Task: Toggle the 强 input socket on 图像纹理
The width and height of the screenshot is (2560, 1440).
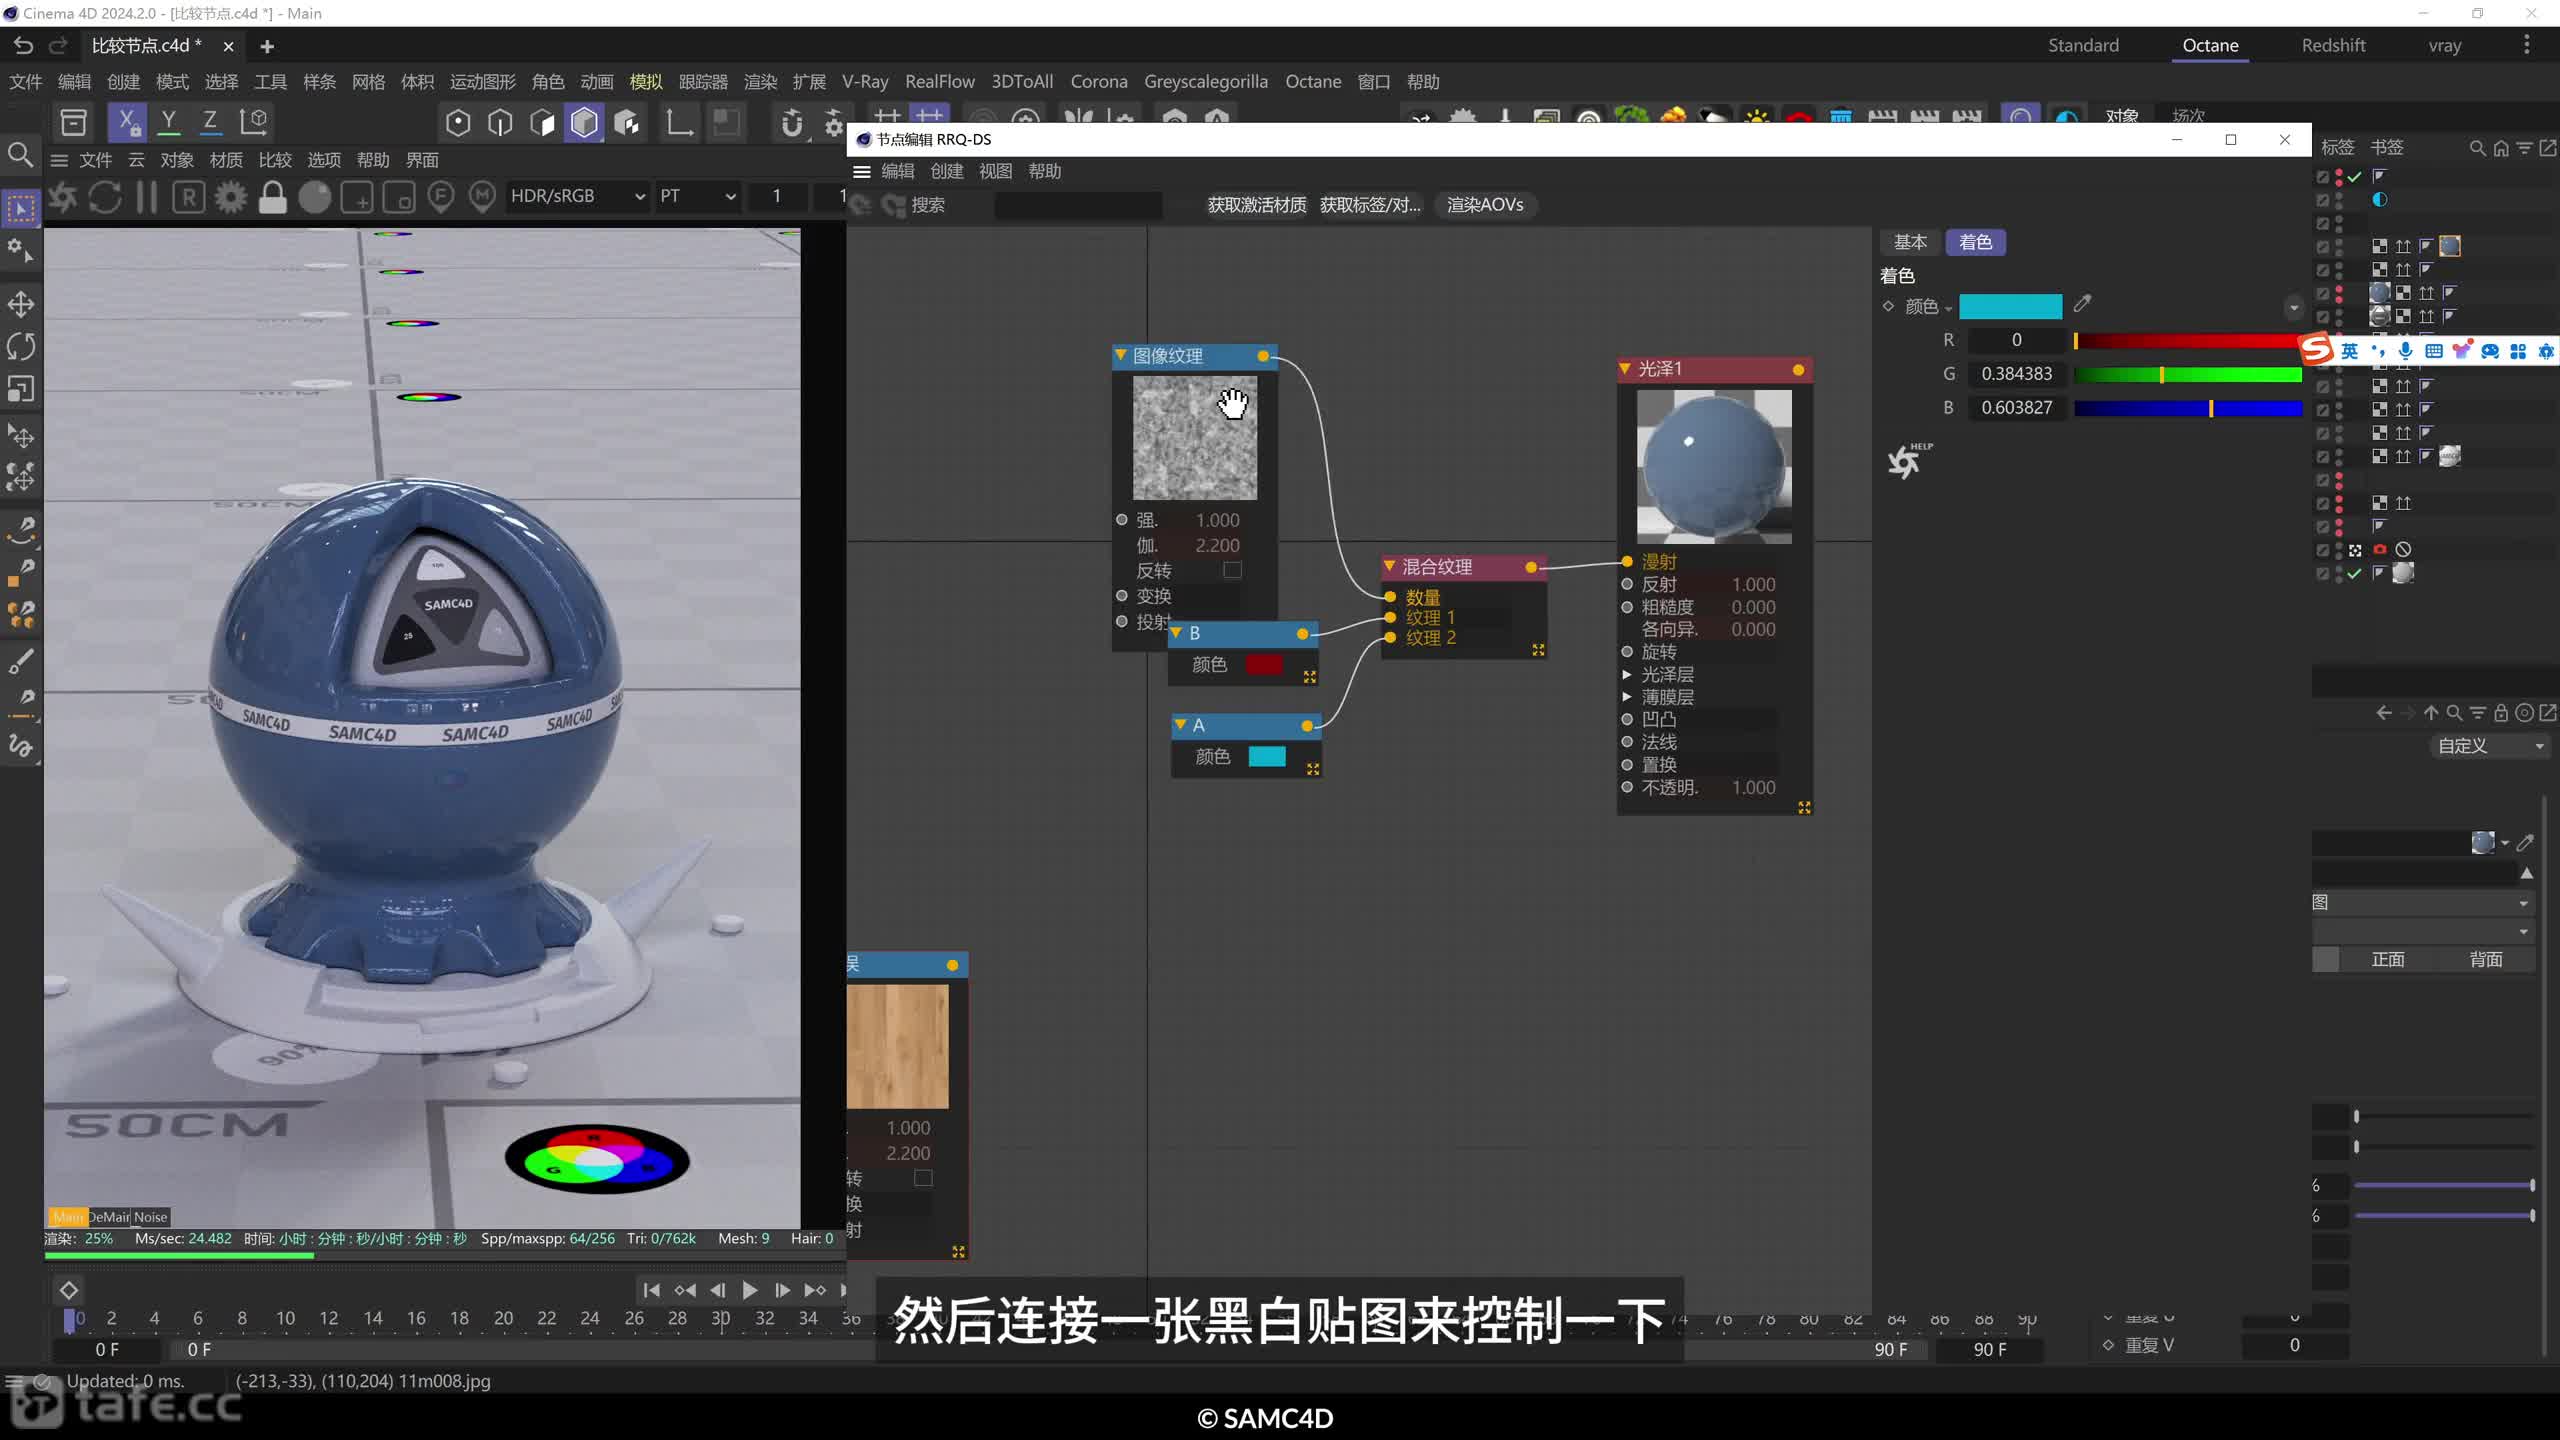Action: 1122,520
